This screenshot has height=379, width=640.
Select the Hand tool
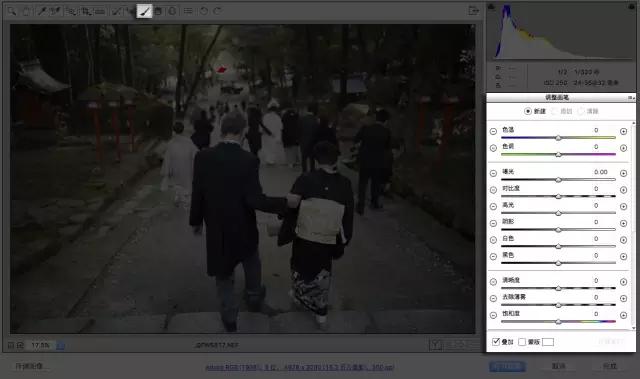pyautogui.click(x=25, y=11)
